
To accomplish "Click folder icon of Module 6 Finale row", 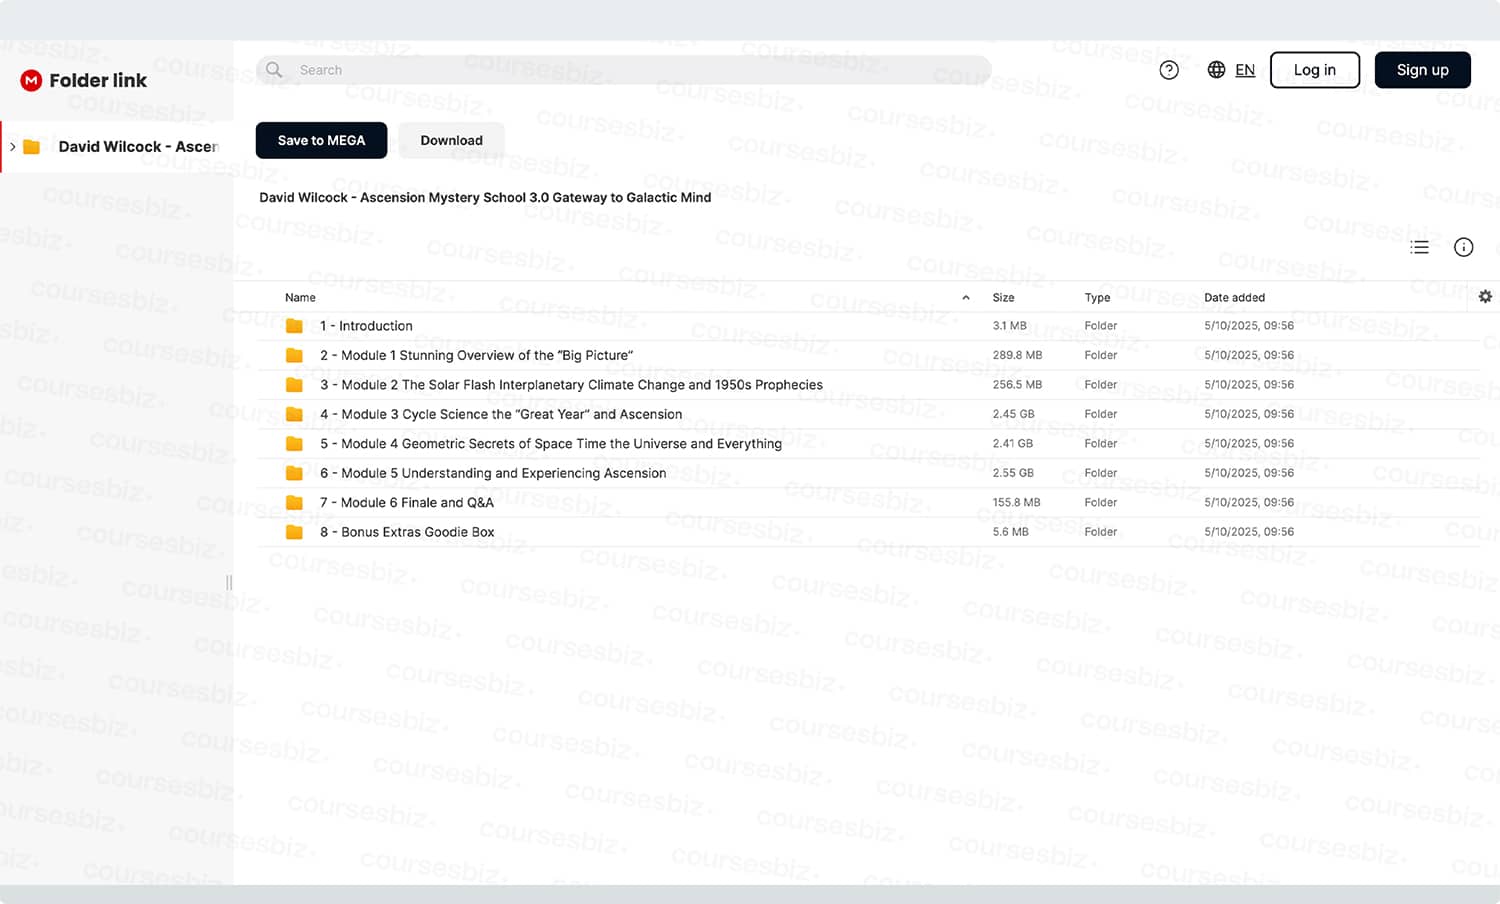I will coord(294,503).
